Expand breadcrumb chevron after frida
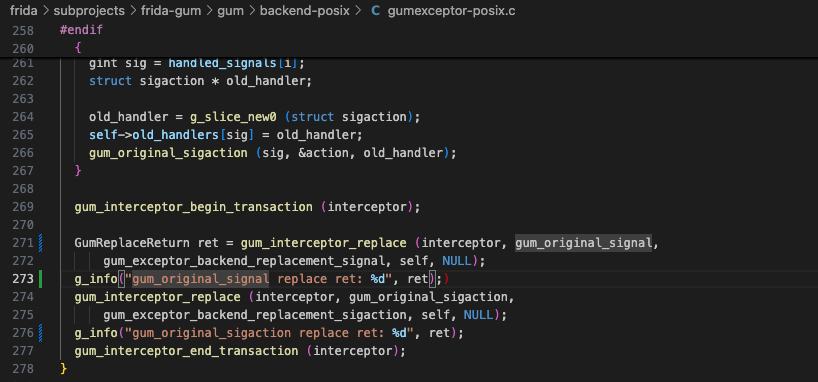 click(x=45, y=10)
